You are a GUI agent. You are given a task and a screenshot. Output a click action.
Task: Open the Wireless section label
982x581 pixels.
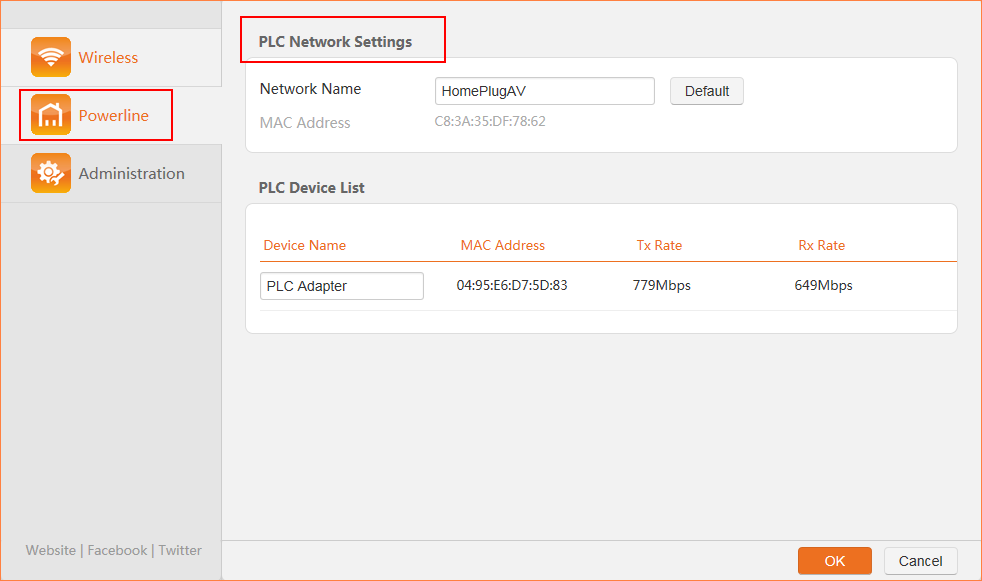(x=108, y=58)
